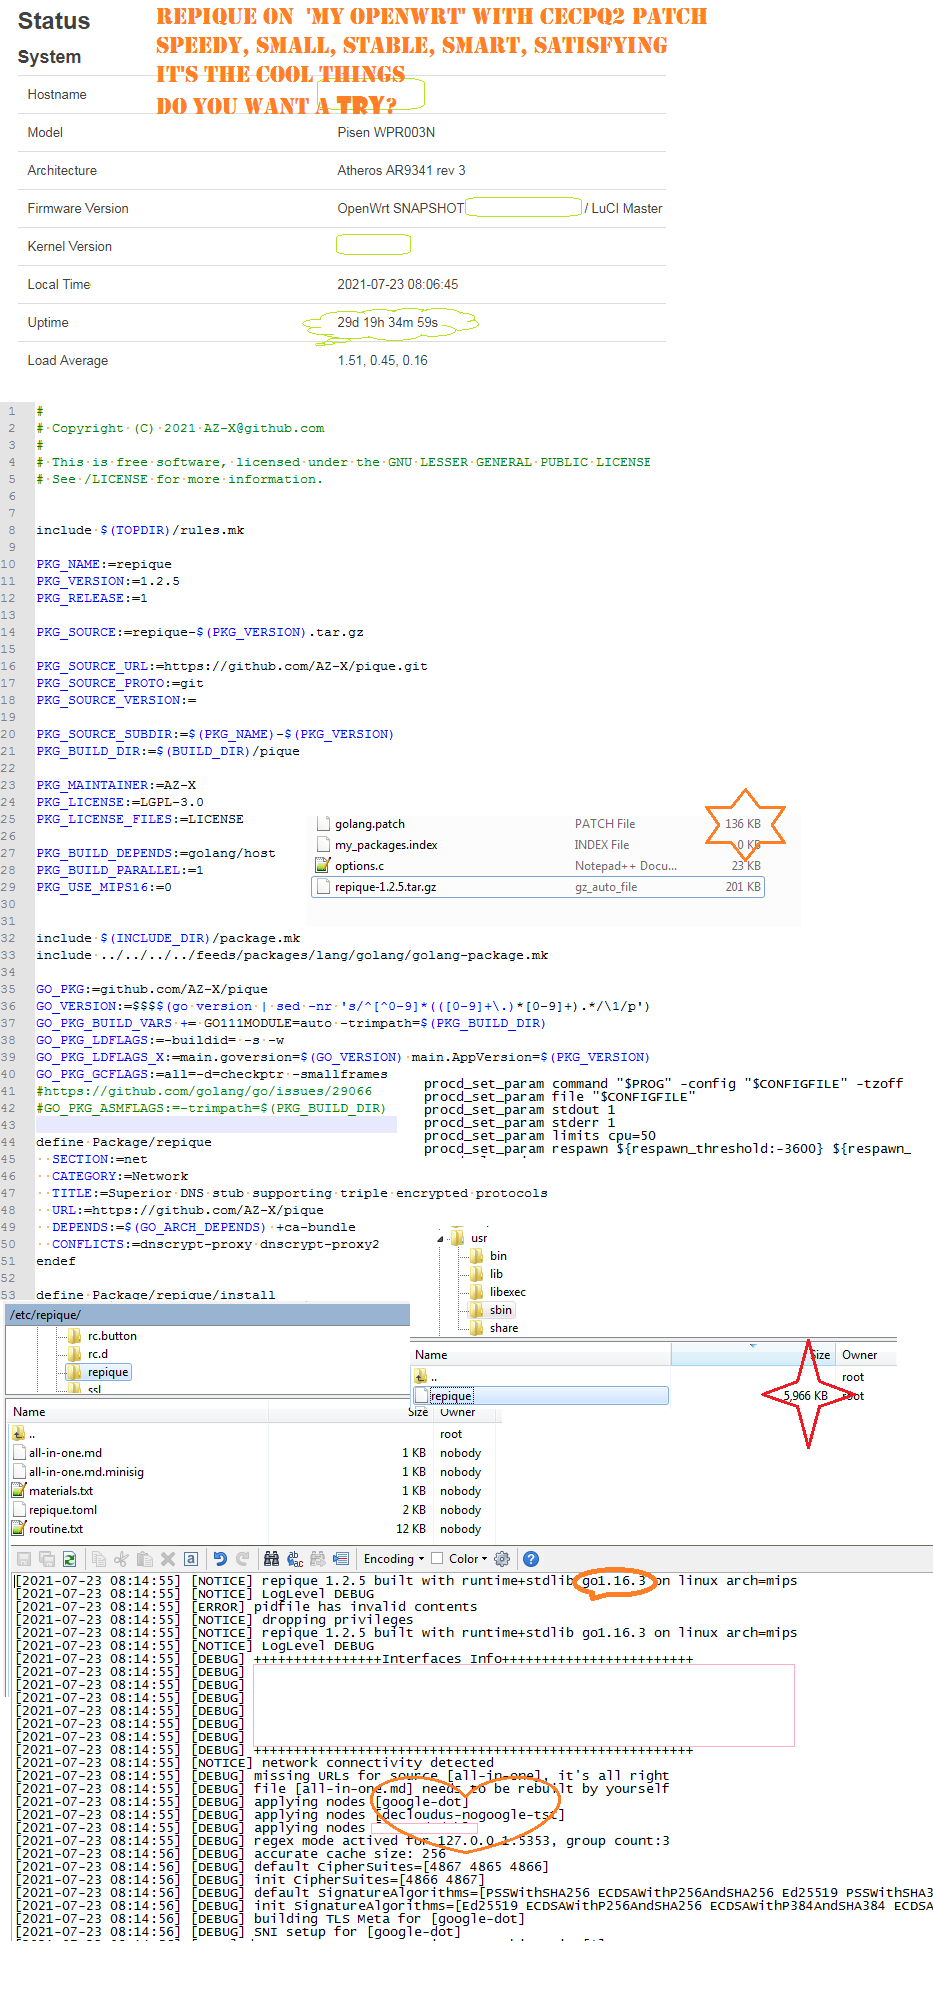Viewport: 933px width, 2000px height.
Task: Select the share folder in tree
Action: [x=493, y=1328]
